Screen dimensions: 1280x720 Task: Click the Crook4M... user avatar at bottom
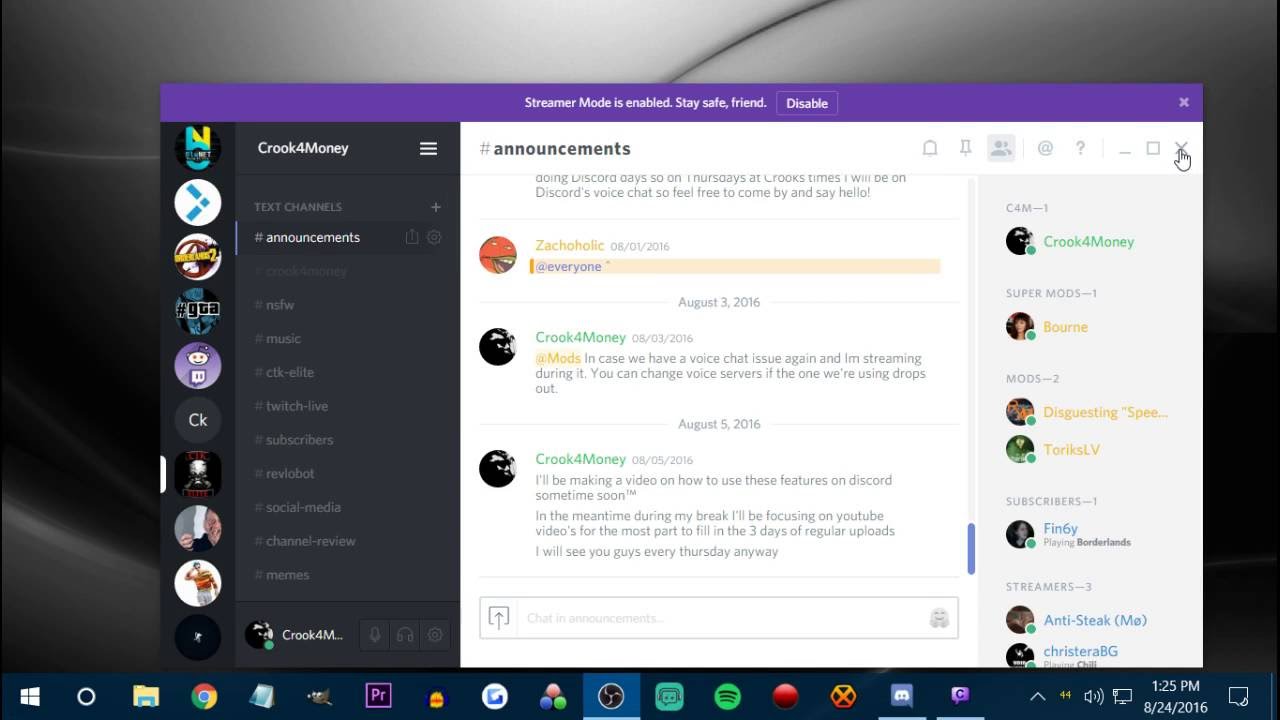(x=259, y=634)
